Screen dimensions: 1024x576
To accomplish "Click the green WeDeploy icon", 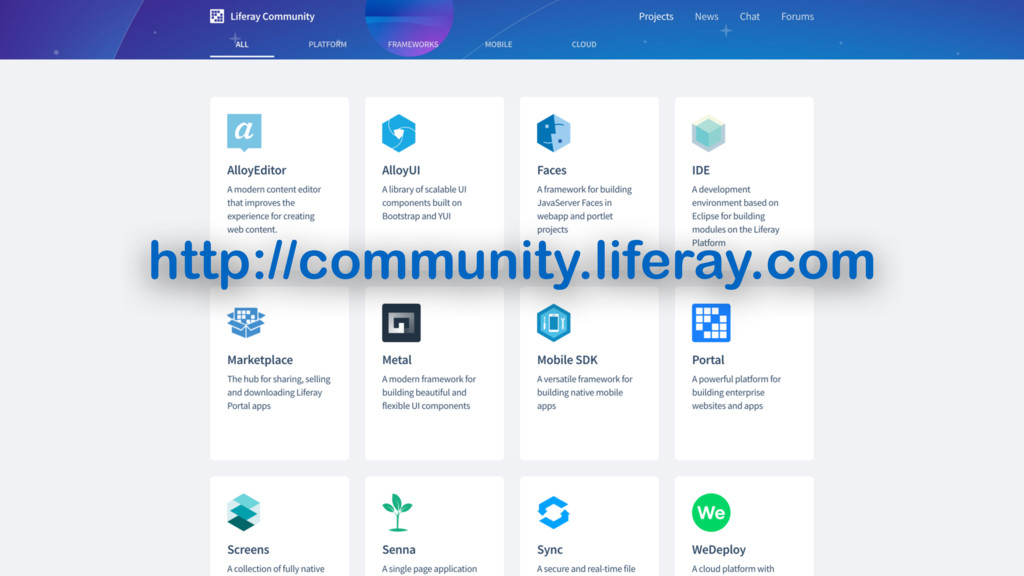I will 711,513.
